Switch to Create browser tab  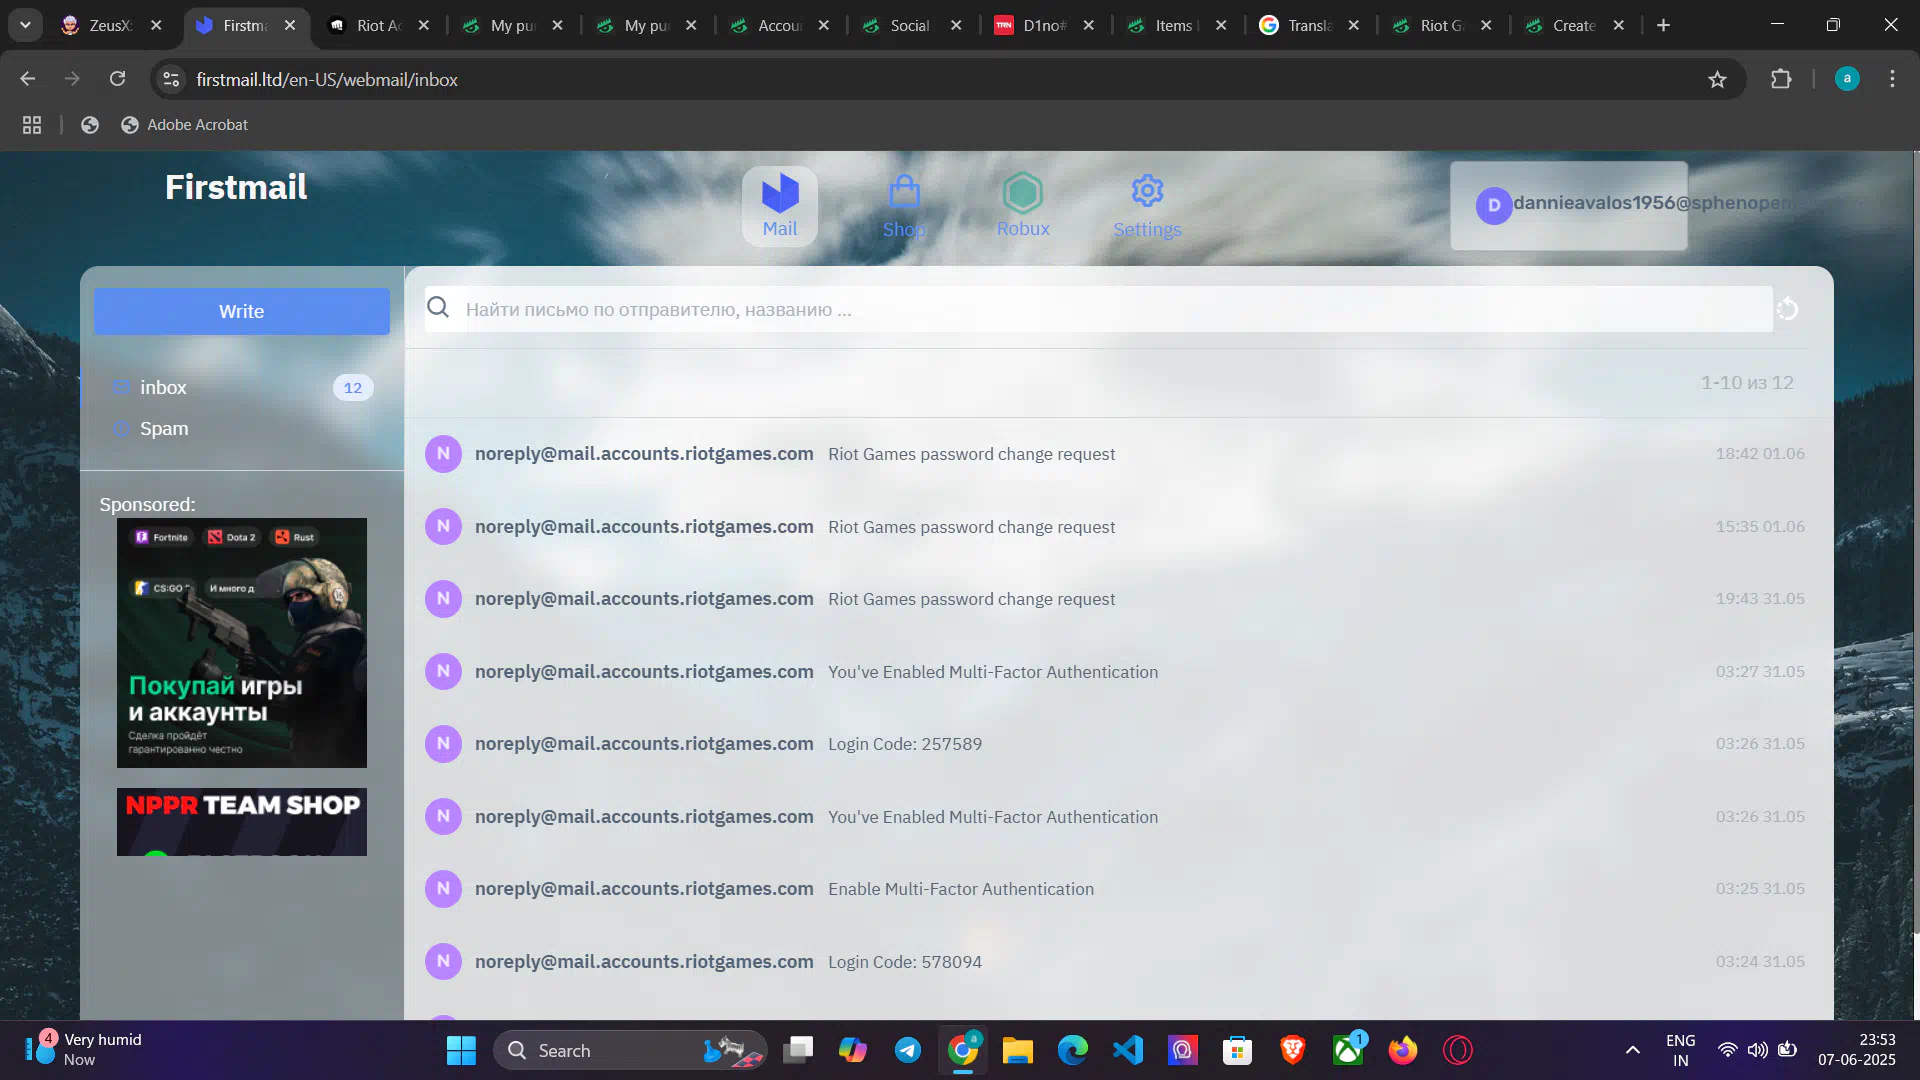point(1573,25)
